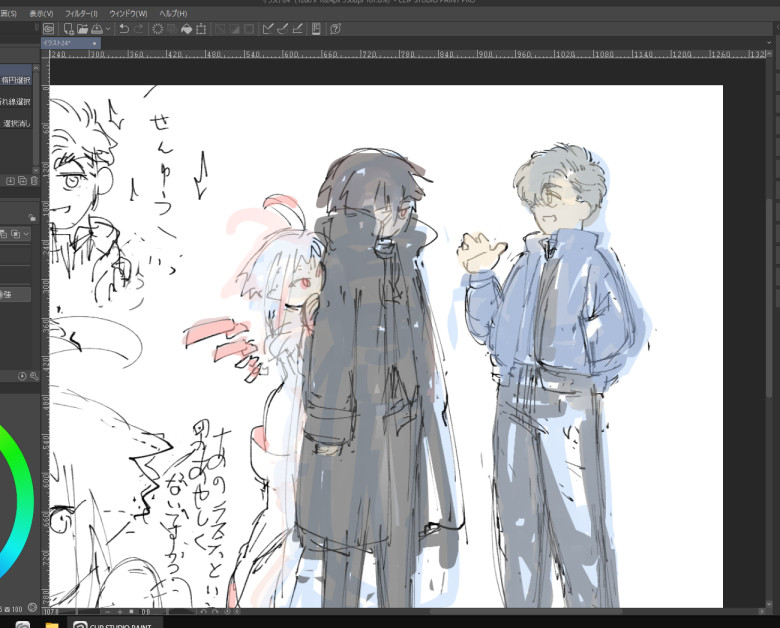This screenshot has height=628, width=780.
Task: Open the フィルター(I) Filter menu
Action: point(81,13)
